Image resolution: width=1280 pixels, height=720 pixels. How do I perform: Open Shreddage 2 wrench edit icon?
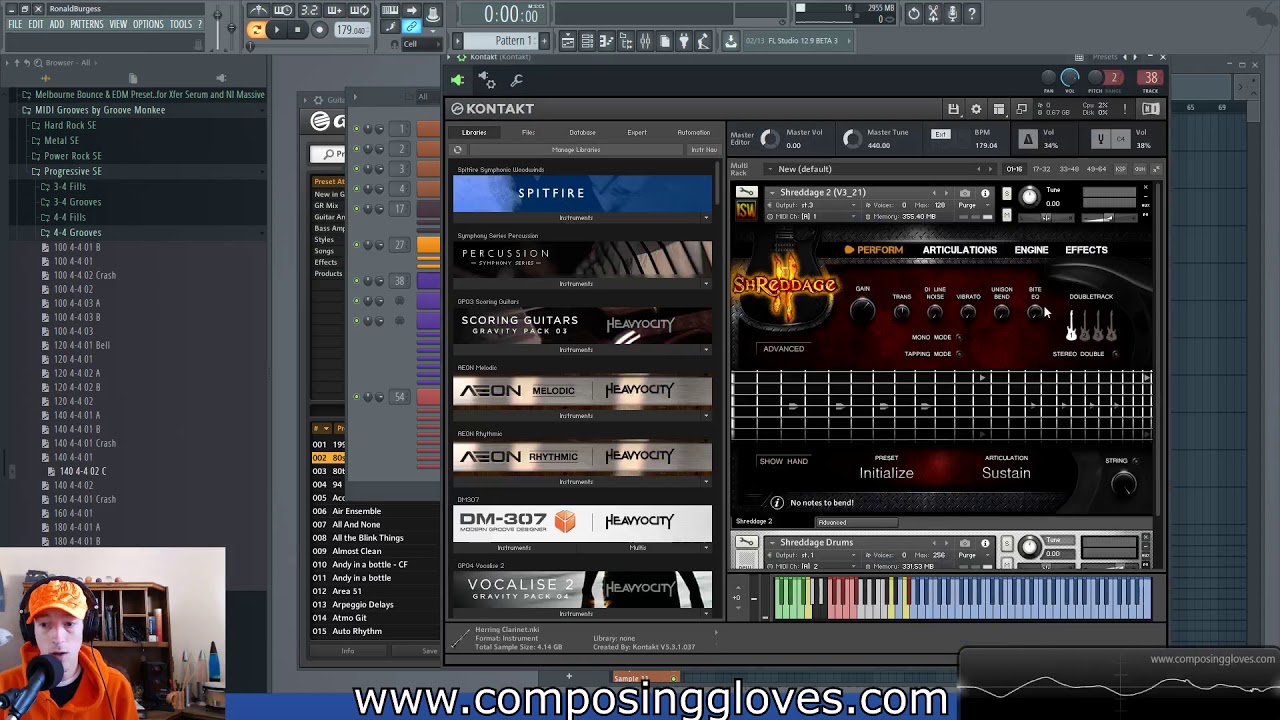(x=746, y=192)
